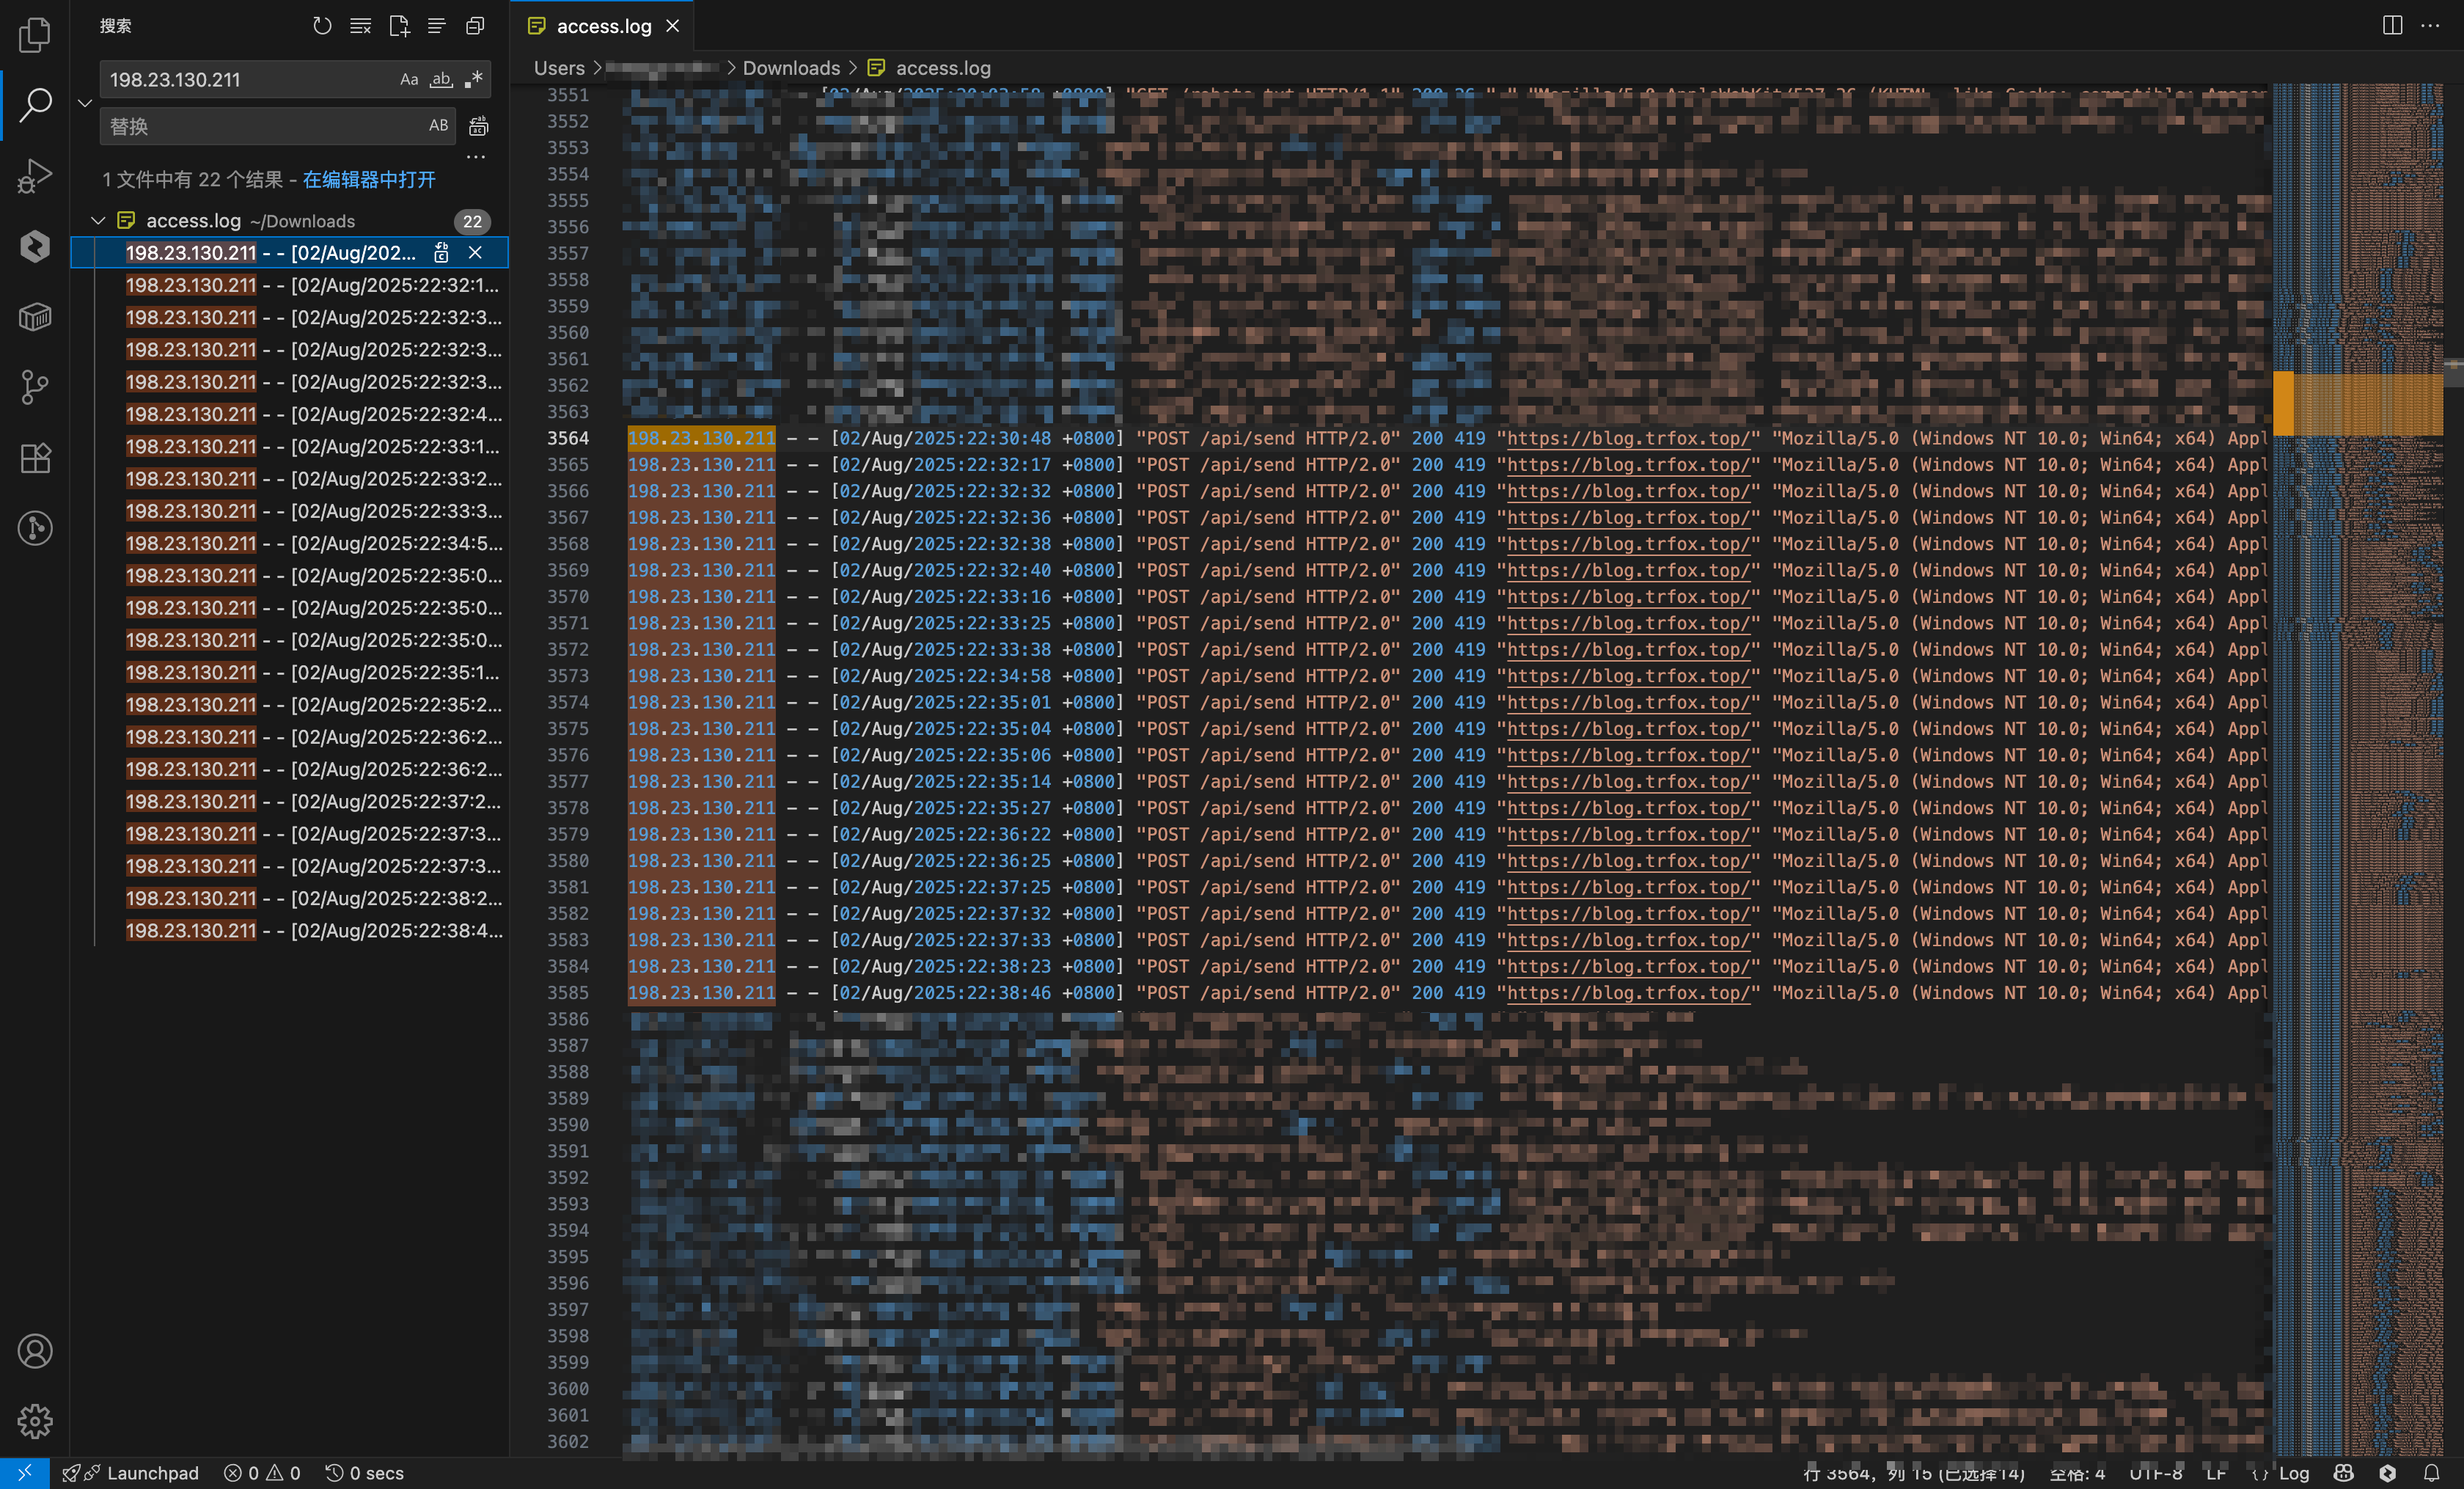Collapse the replace field chevron
The width and height of the screenshot is (2464, 1489).
(85, 102)
